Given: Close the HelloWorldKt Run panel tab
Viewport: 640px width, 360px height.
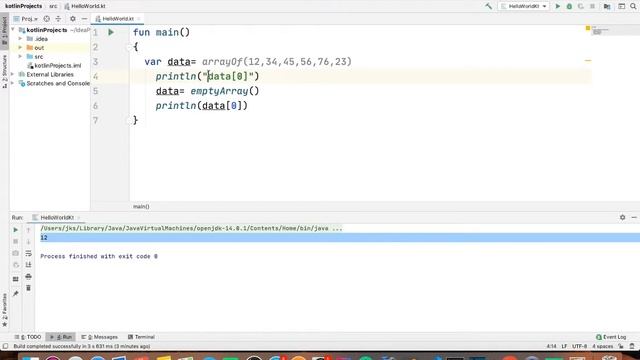Looking at the screenshot, I should coord(79,218).
